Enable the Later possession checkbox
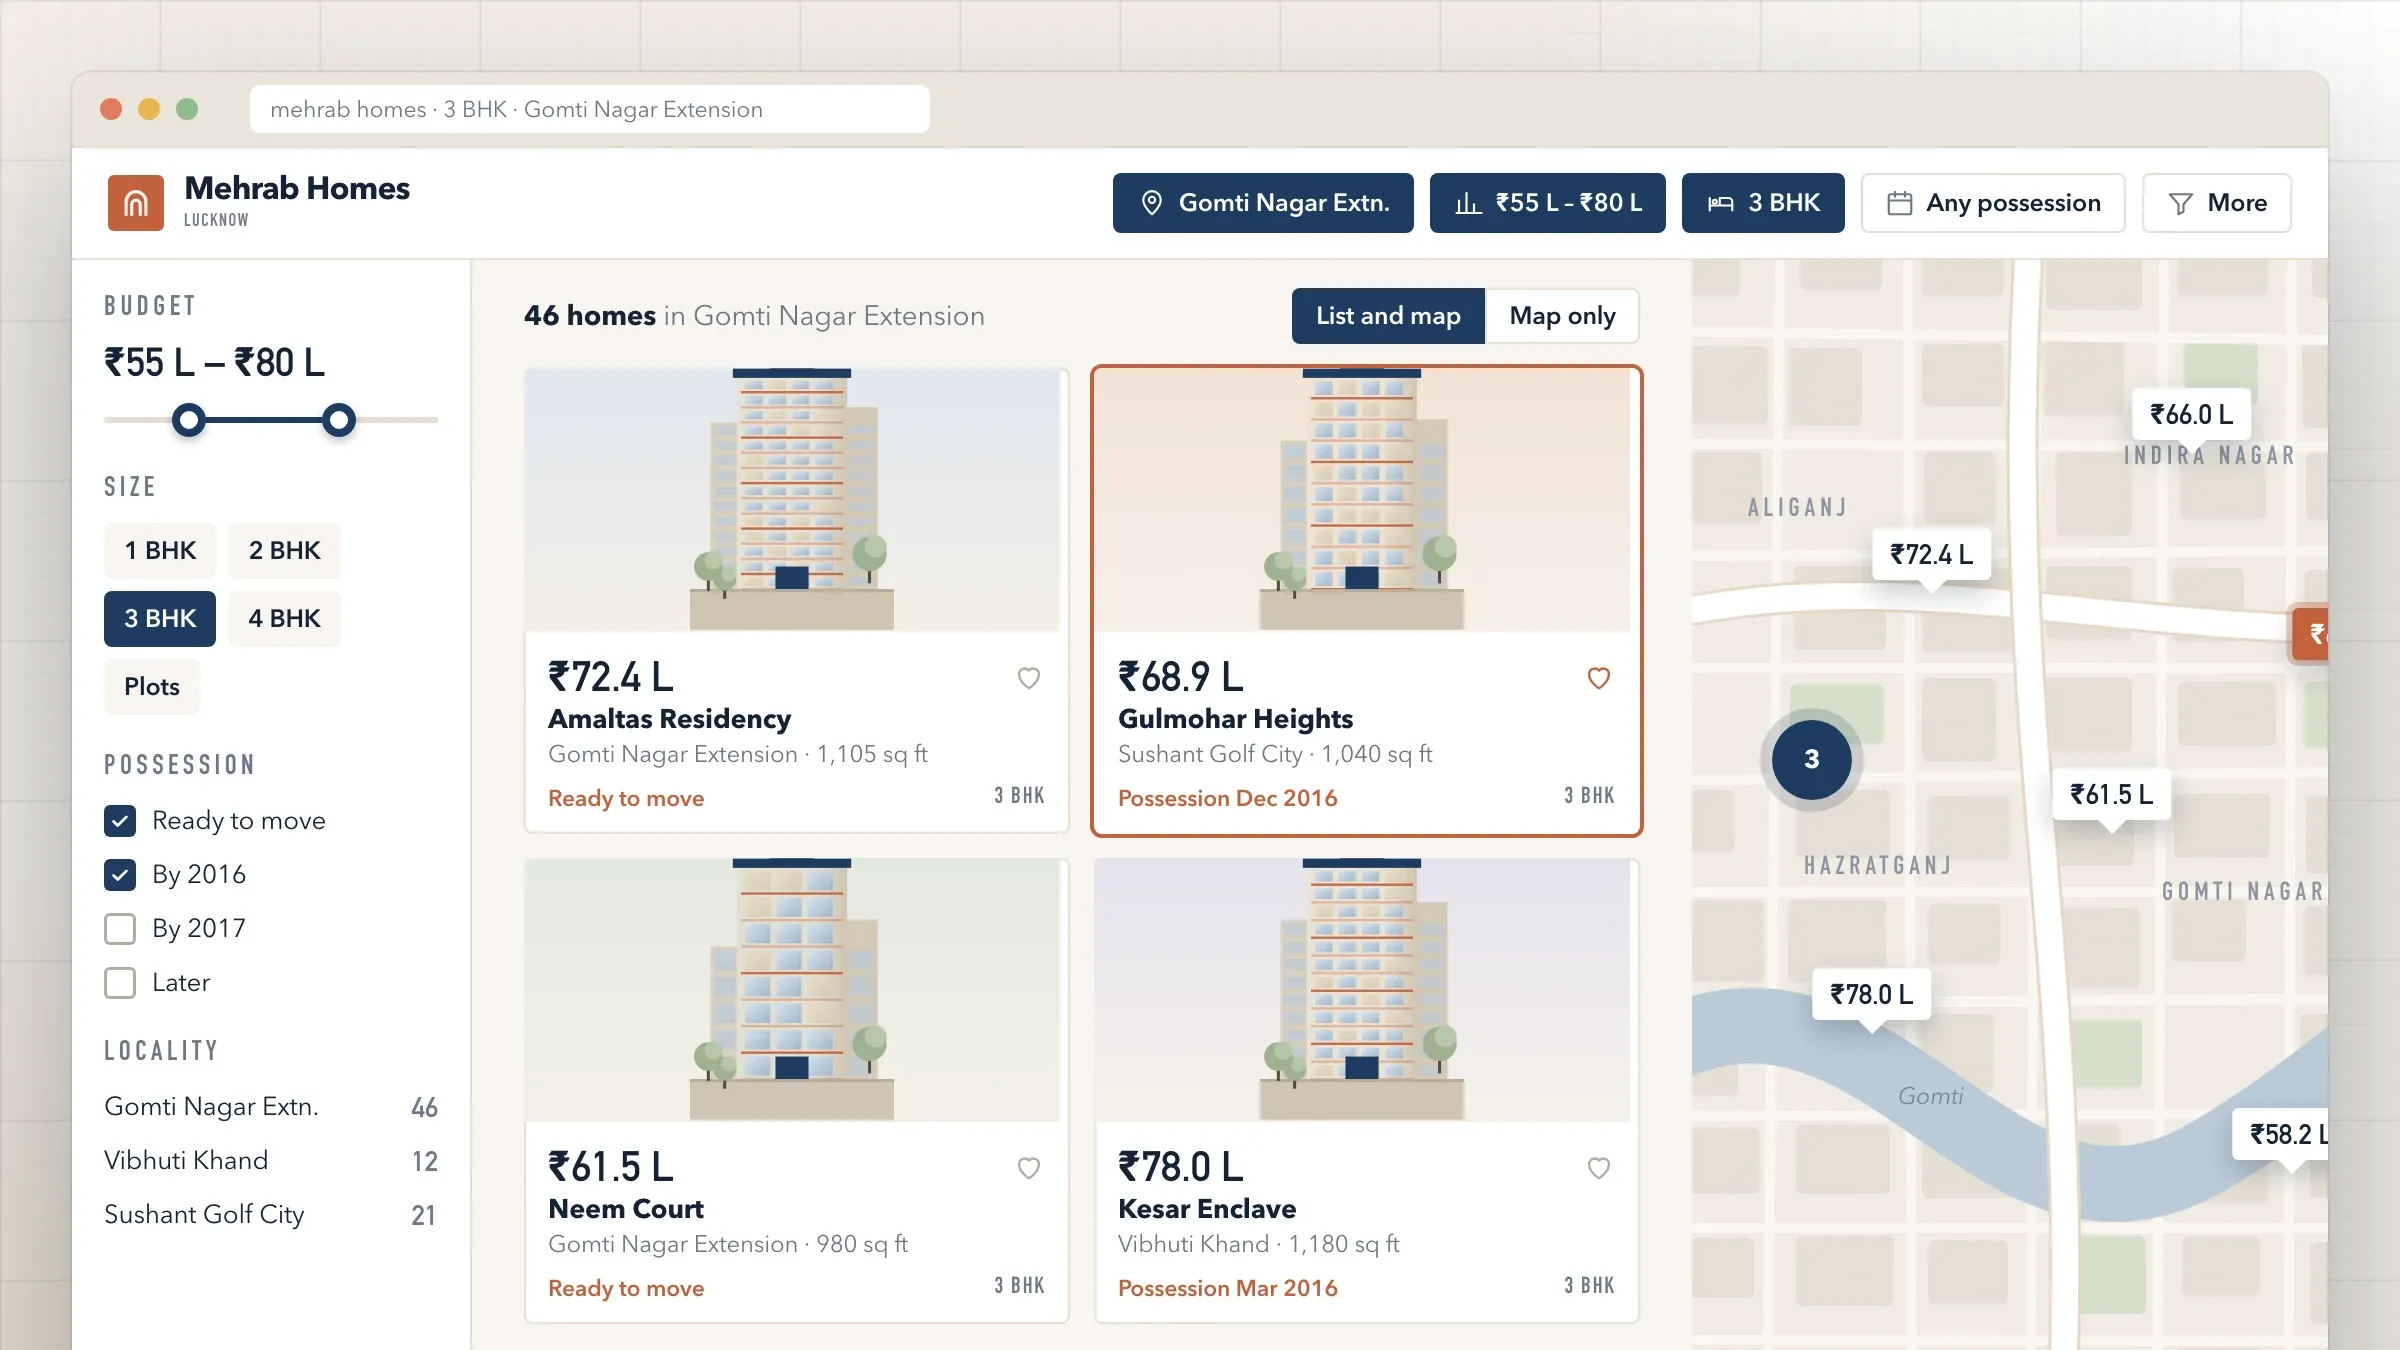 tap(120, 983)
